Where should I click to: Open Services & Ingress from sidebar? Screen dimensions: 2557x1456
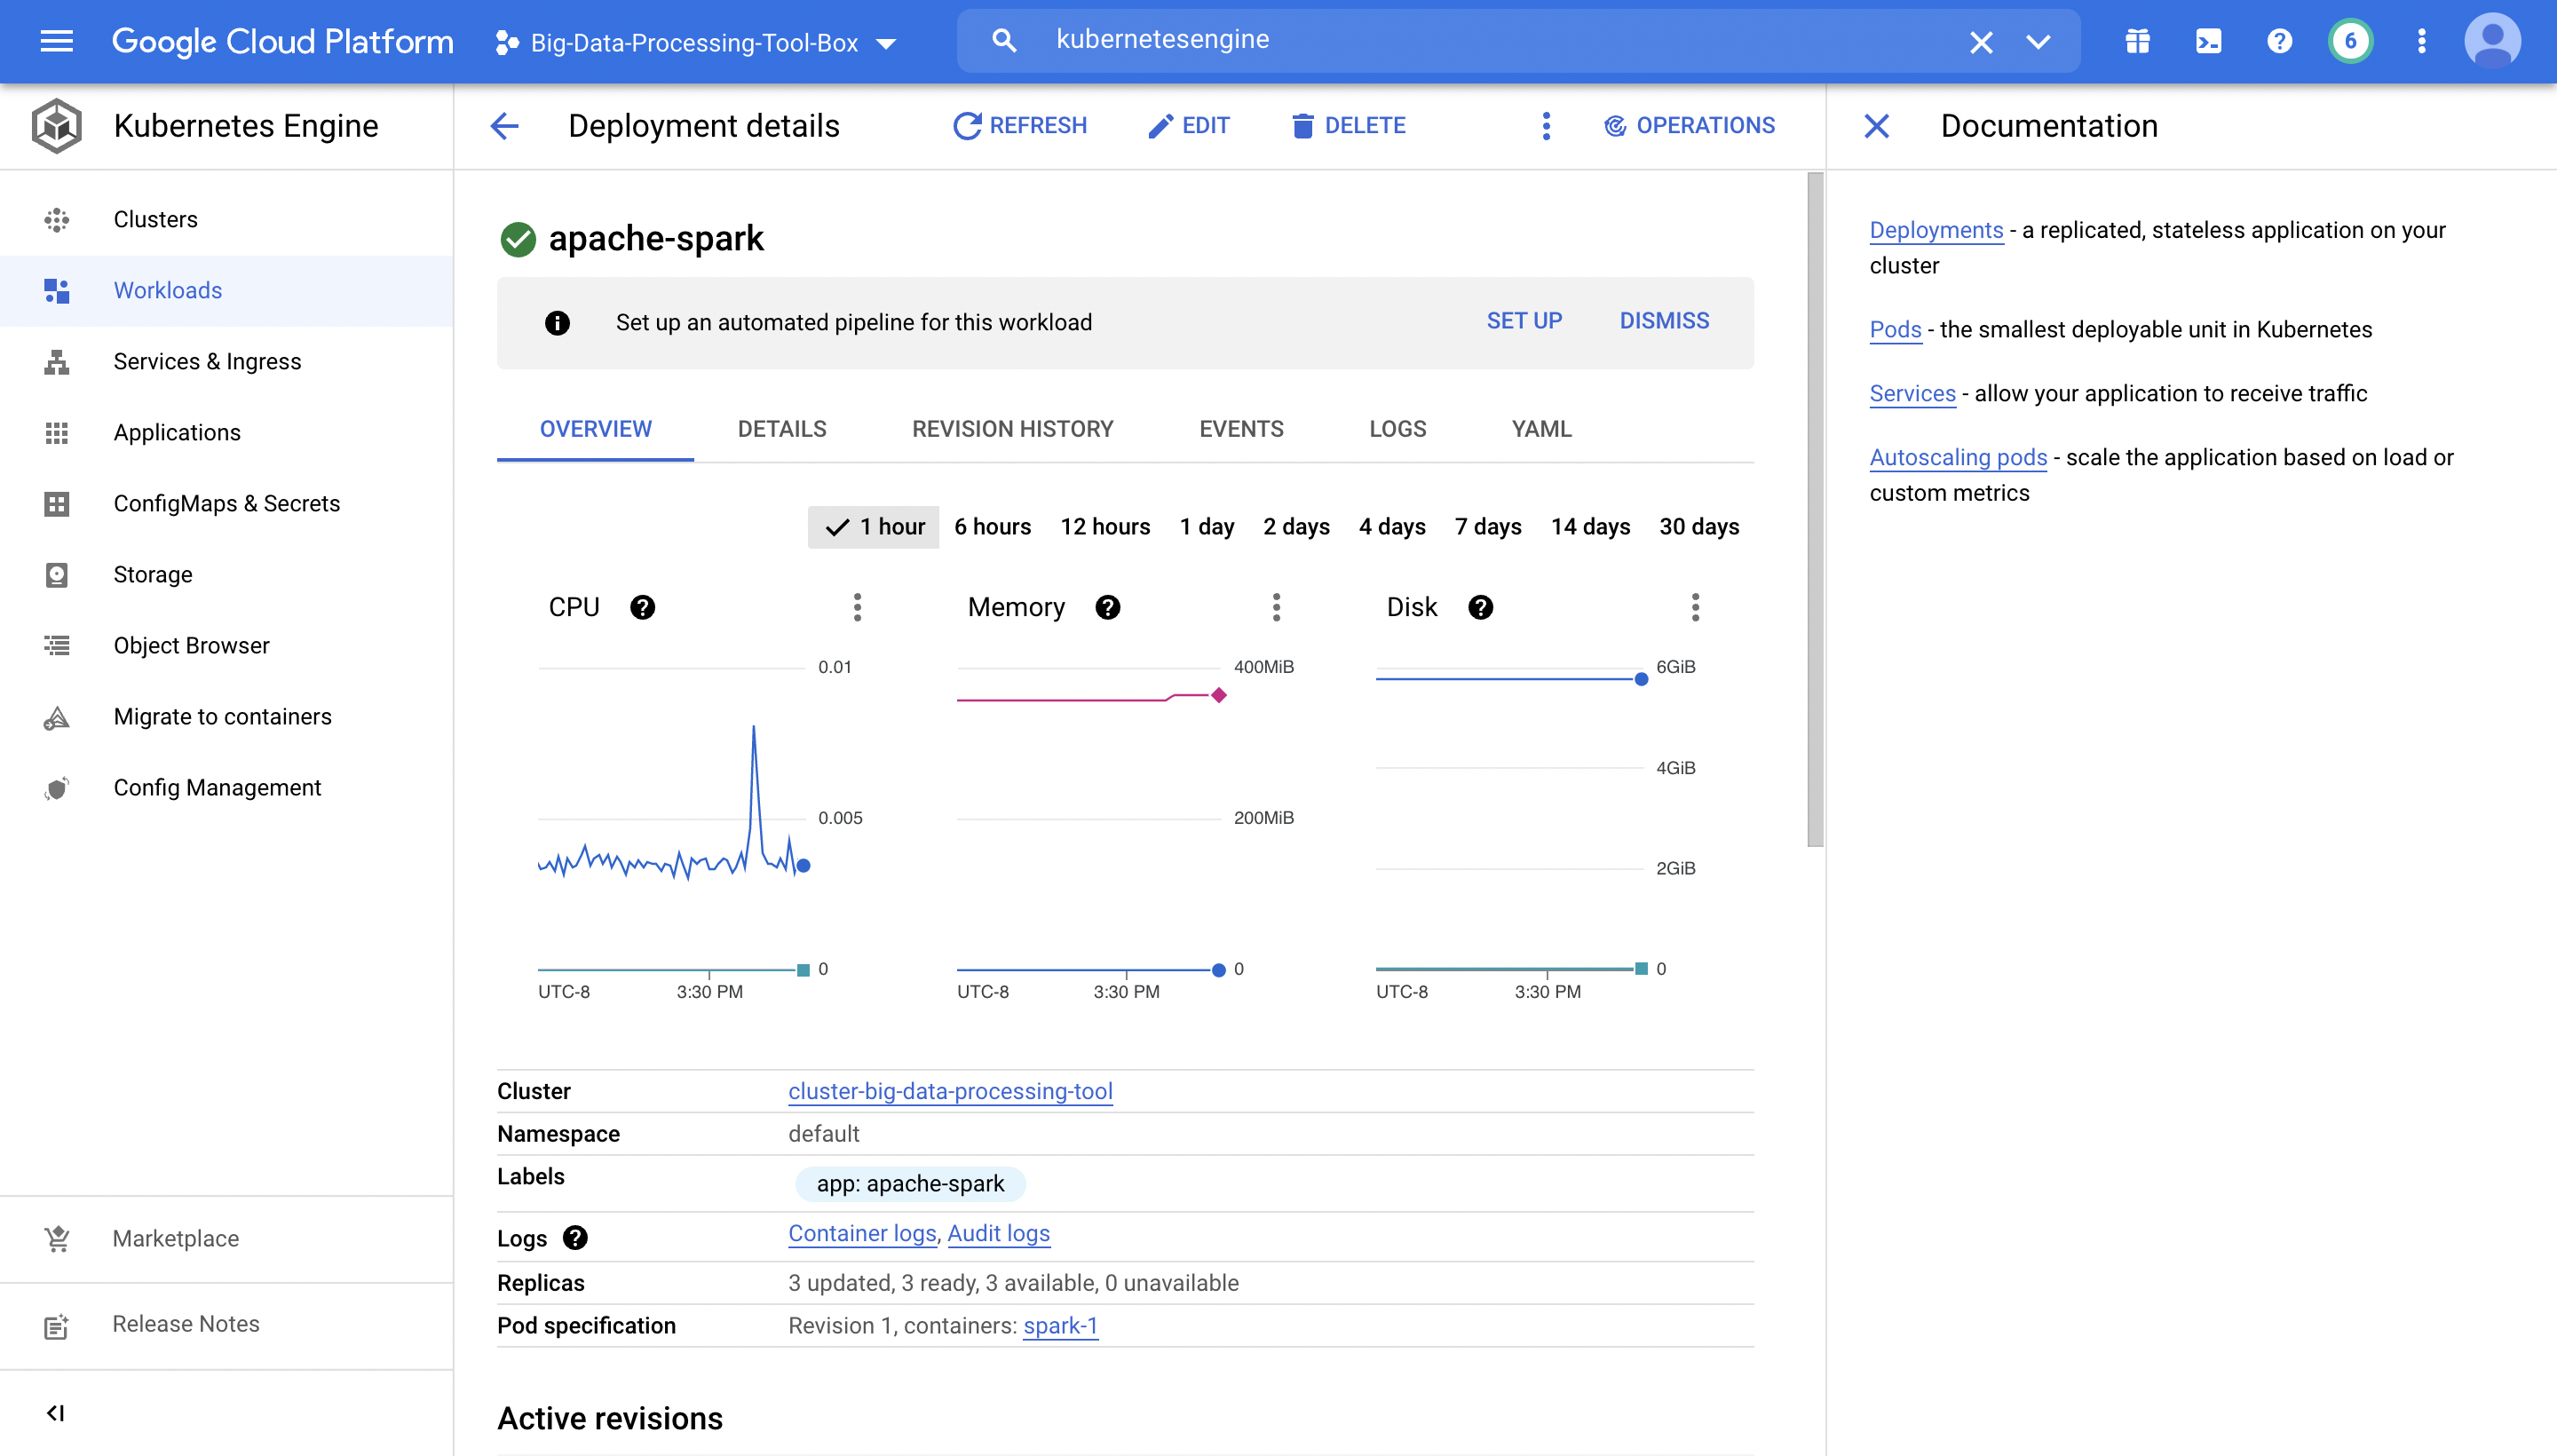[206, 361]
